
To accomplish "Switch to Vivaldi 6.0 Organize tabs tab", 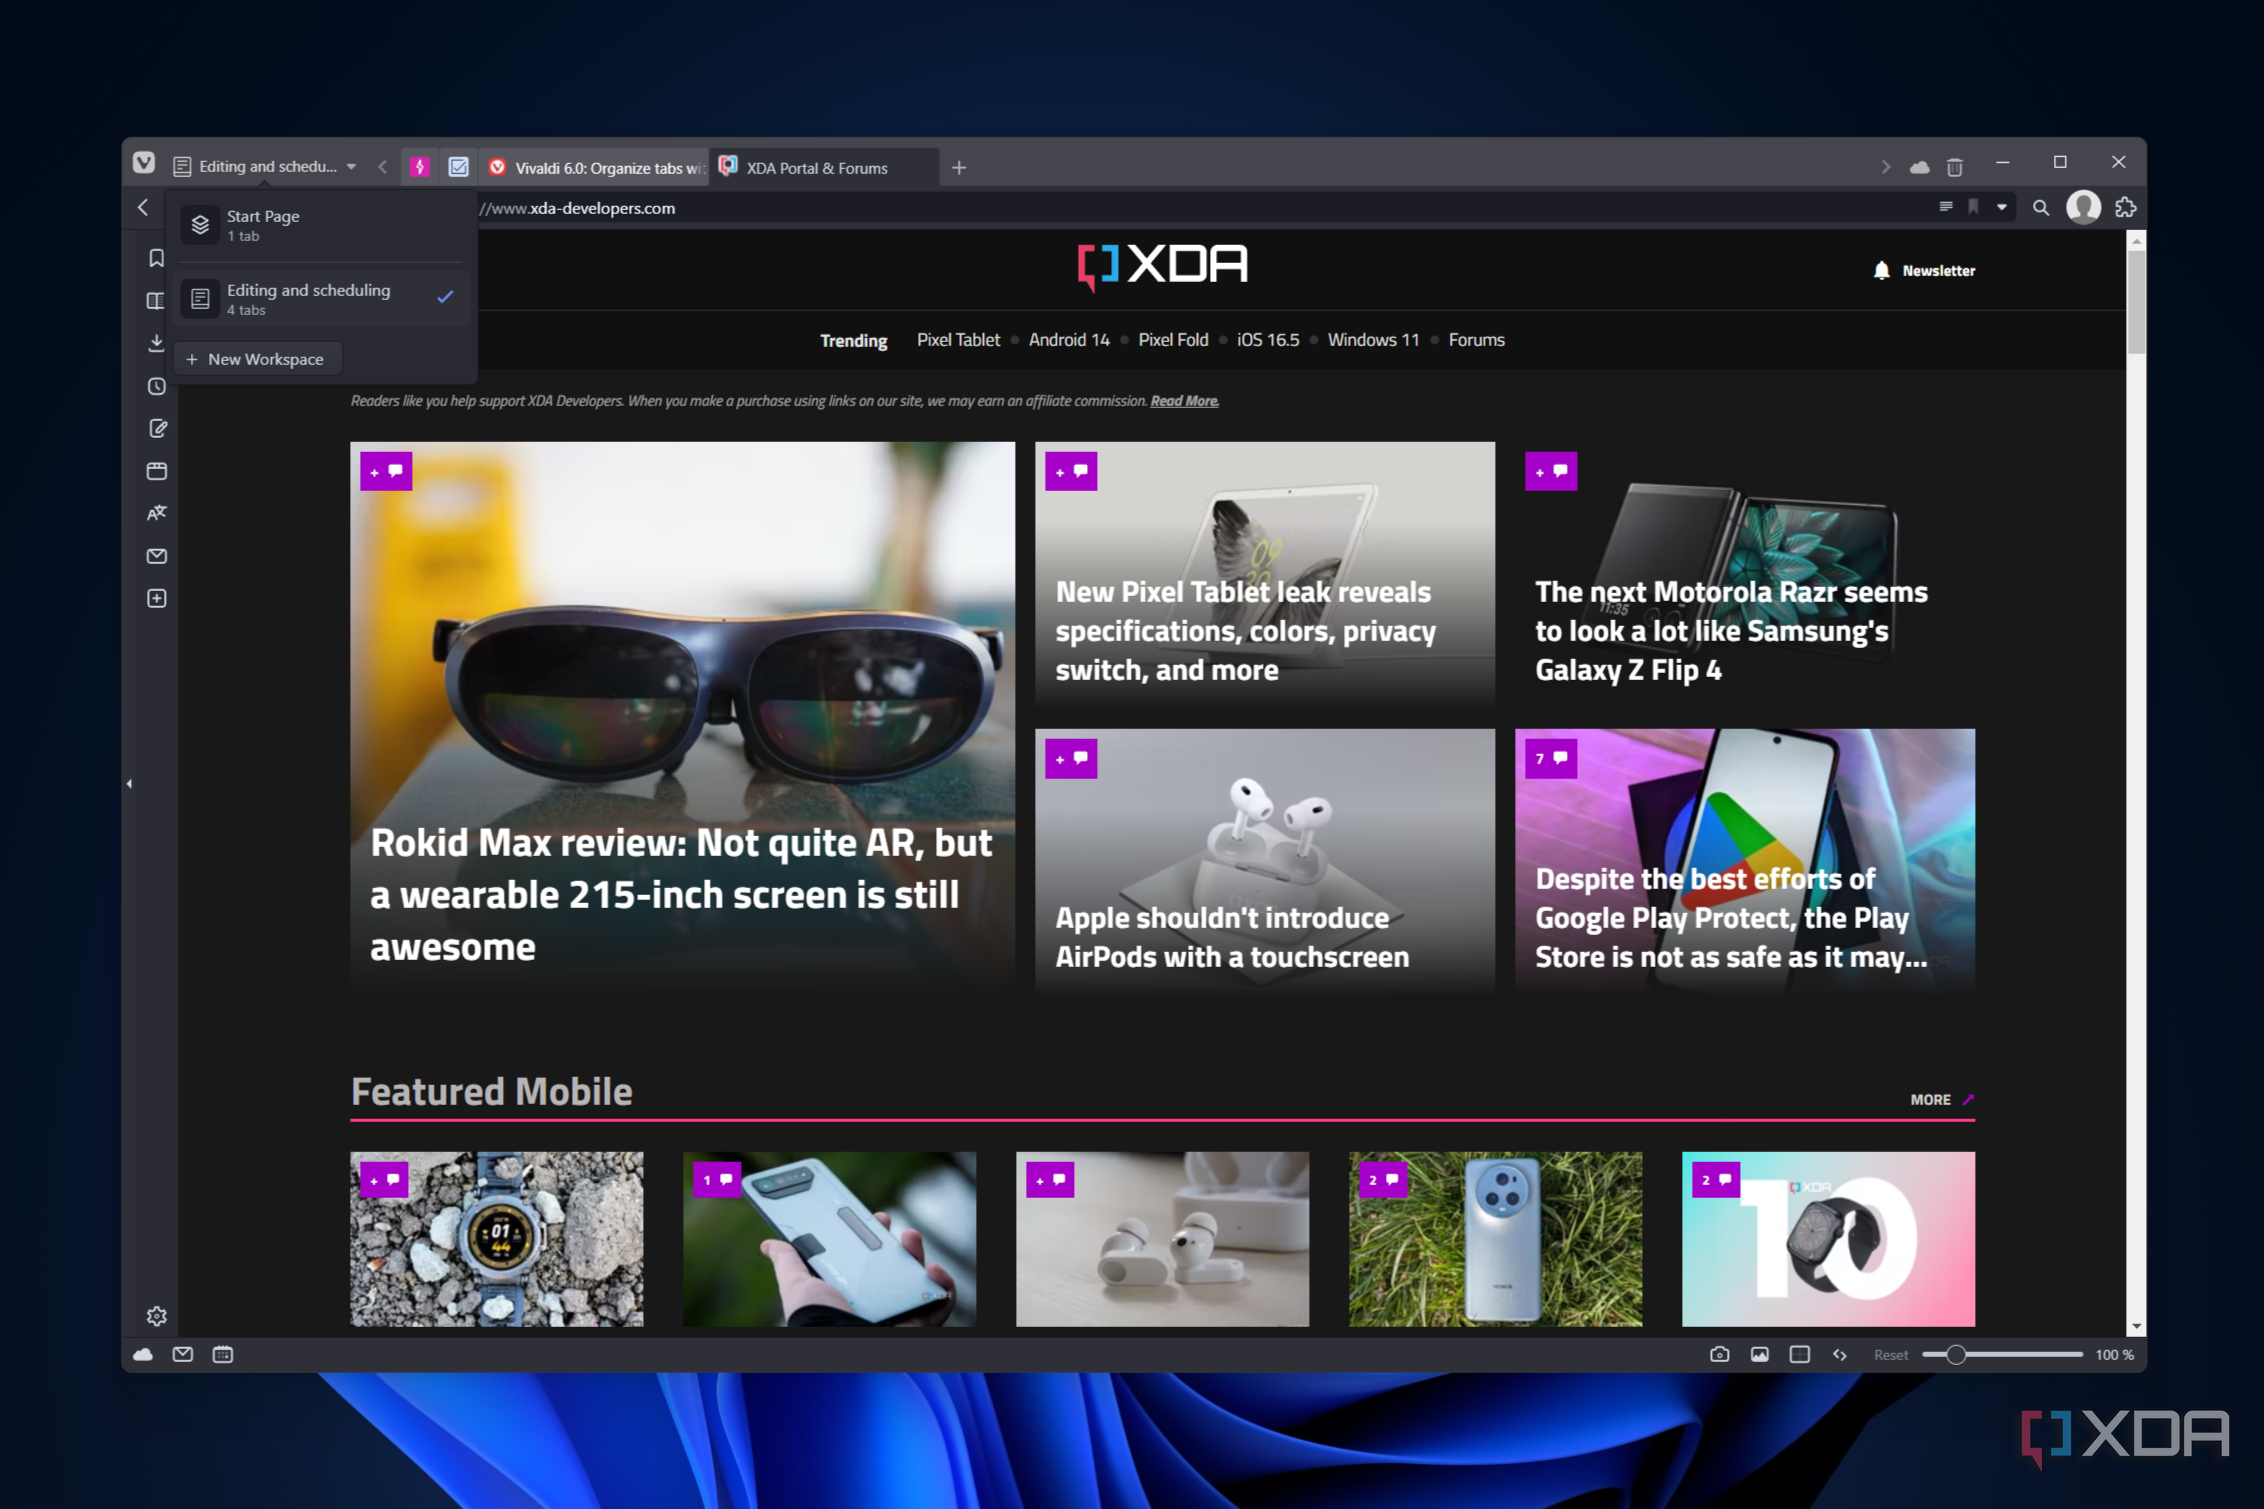I will (595, 167).
